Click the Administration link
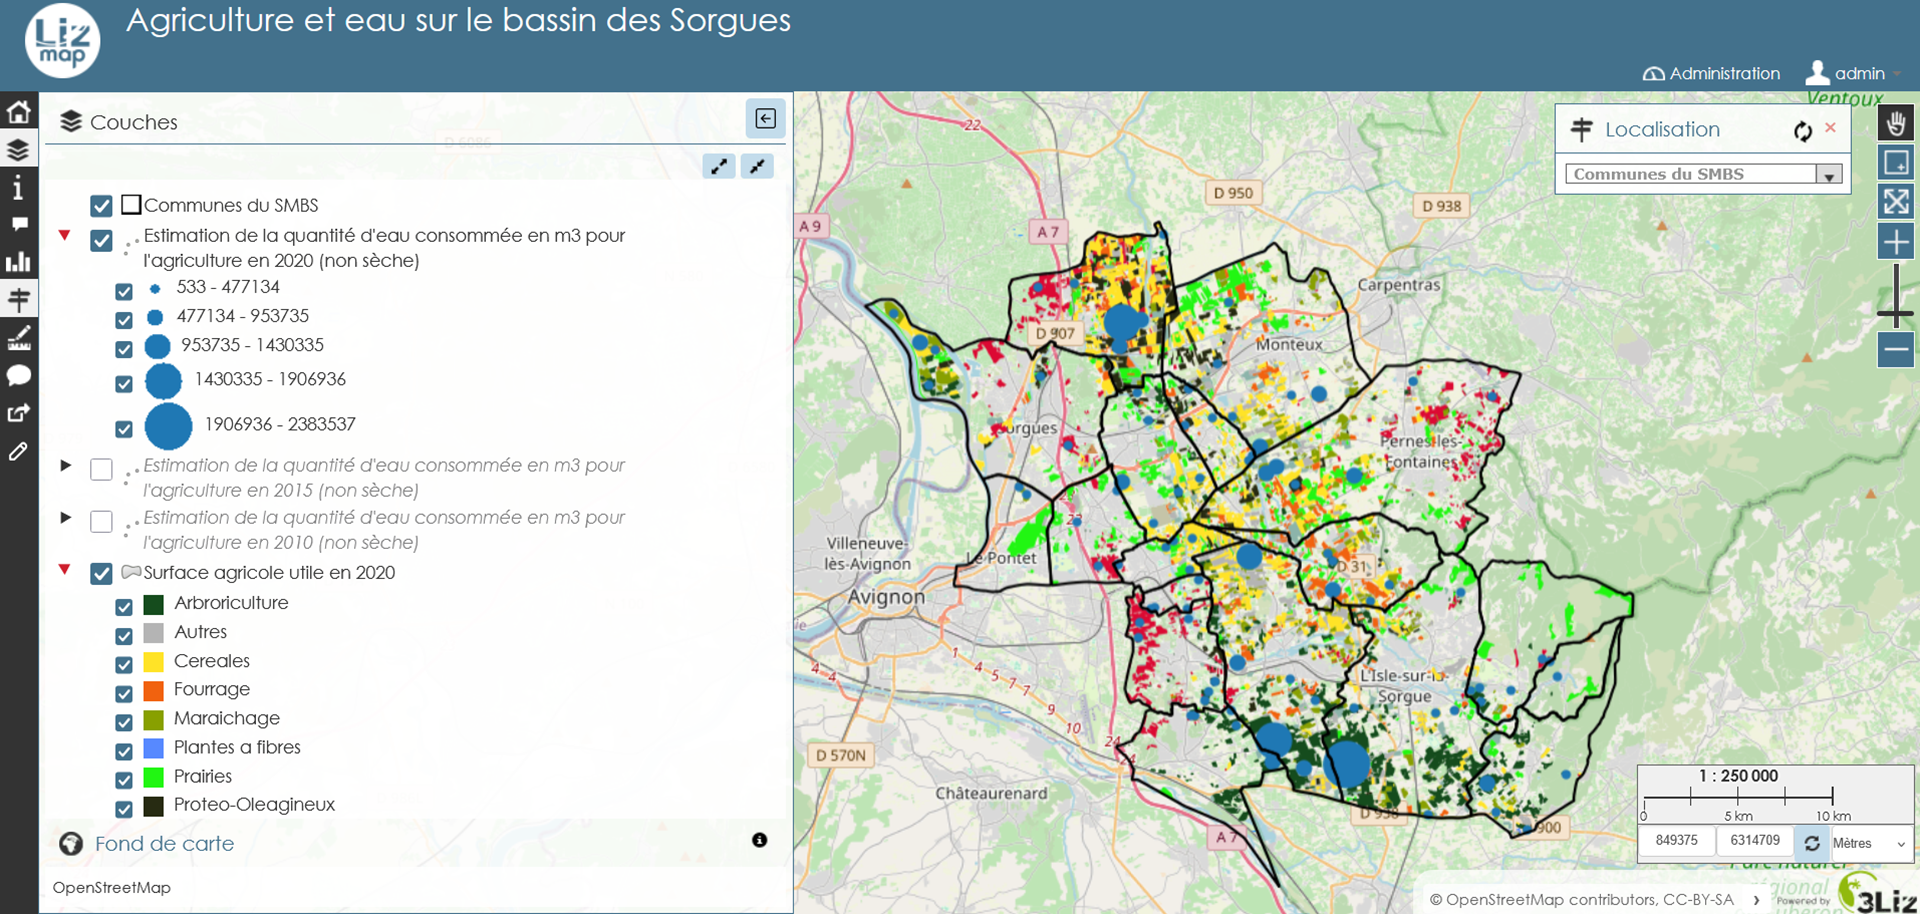This screenshot has width=1920, height=914. [1712, 73]
